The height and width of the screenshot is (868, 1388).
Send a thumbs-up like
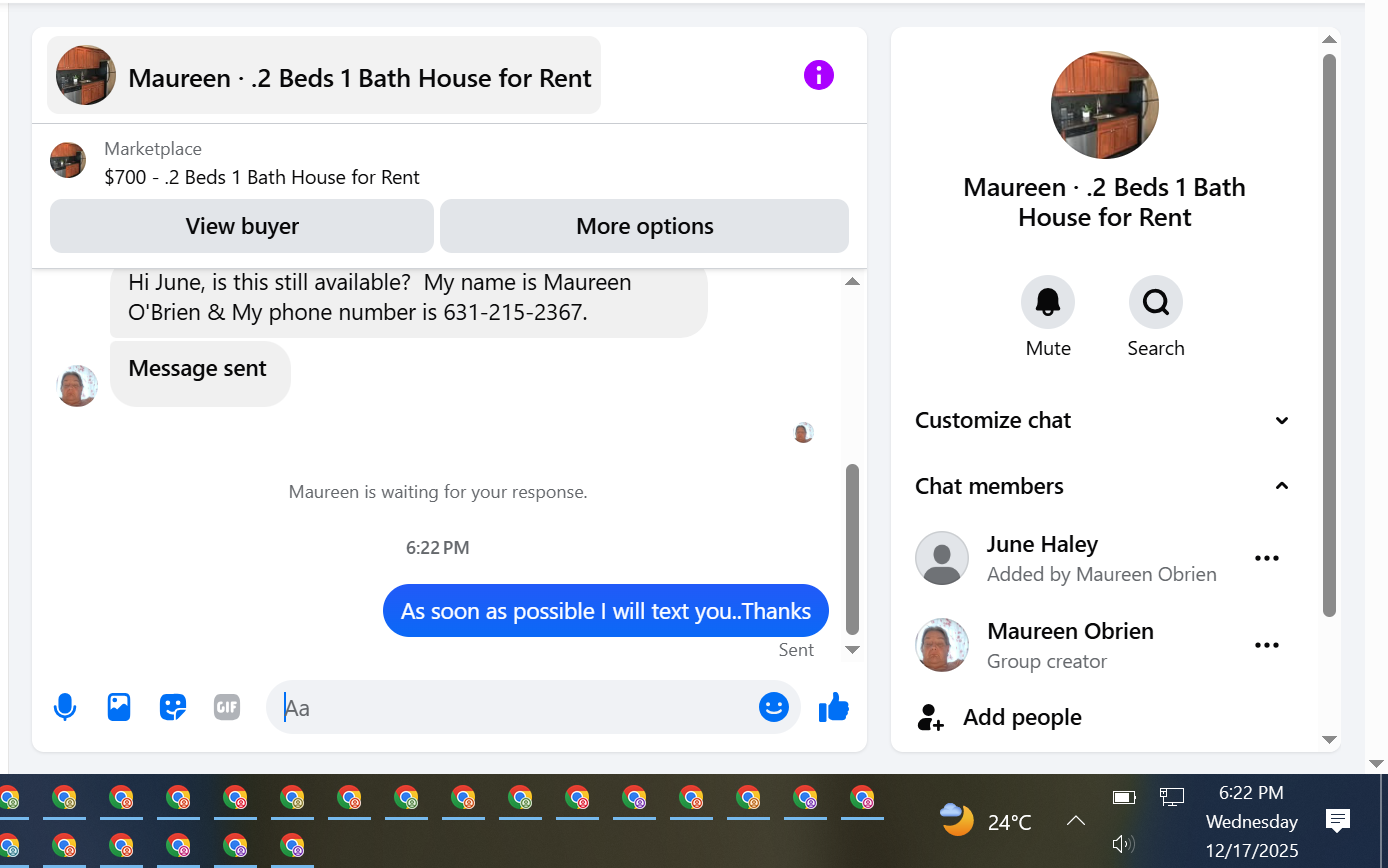pos(834,707)
